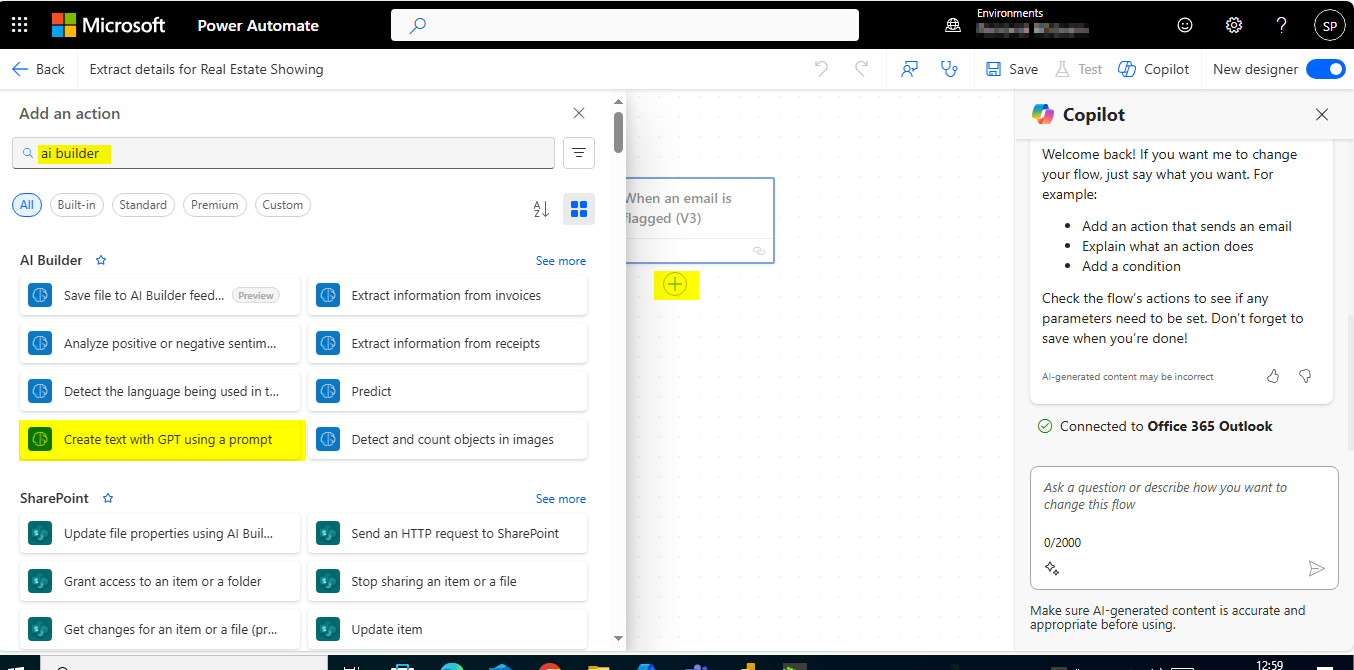
Task: Choose Get changes for an item or file
Action: point(160,629)
